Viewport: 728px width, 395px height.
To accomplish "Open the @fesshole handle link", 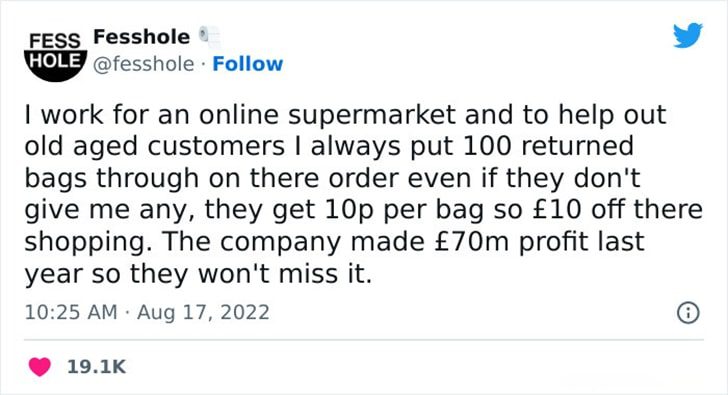I will [x=143, y=64].
